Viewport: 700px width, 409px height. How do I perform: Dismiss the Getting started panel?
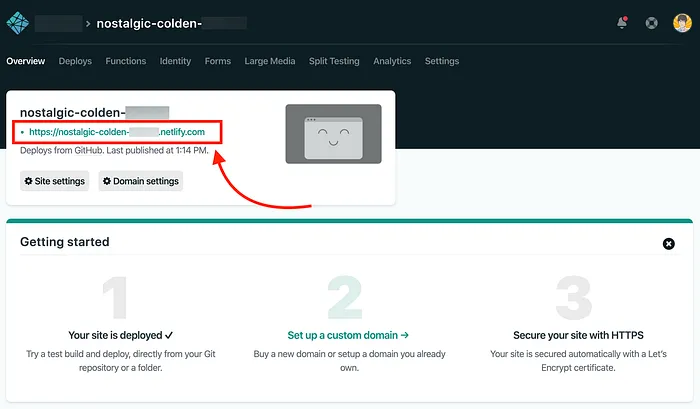(x=668, y=244)
